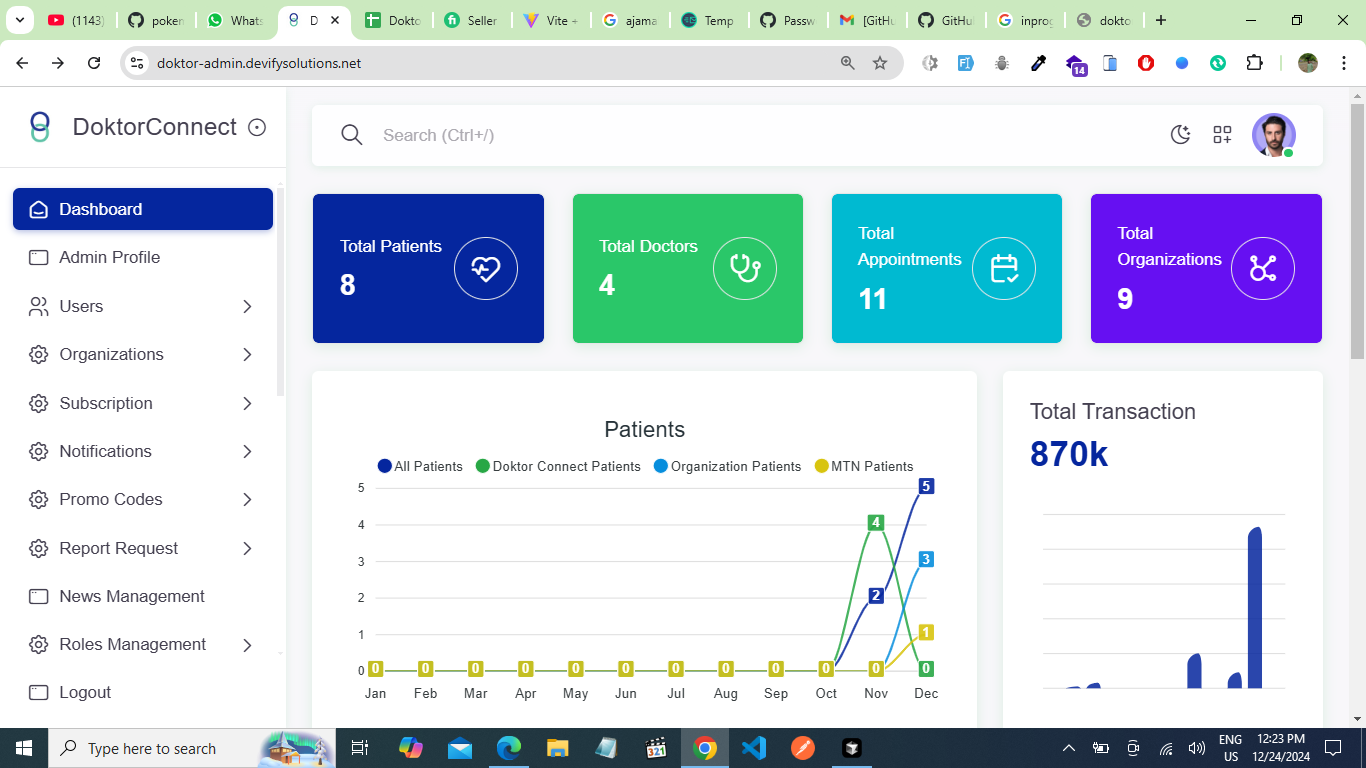Expand the Users submenu chevron
Image resolution: width=1366 pixels, height=768 pixels.
pyautogui.click(x=247, y=306)
